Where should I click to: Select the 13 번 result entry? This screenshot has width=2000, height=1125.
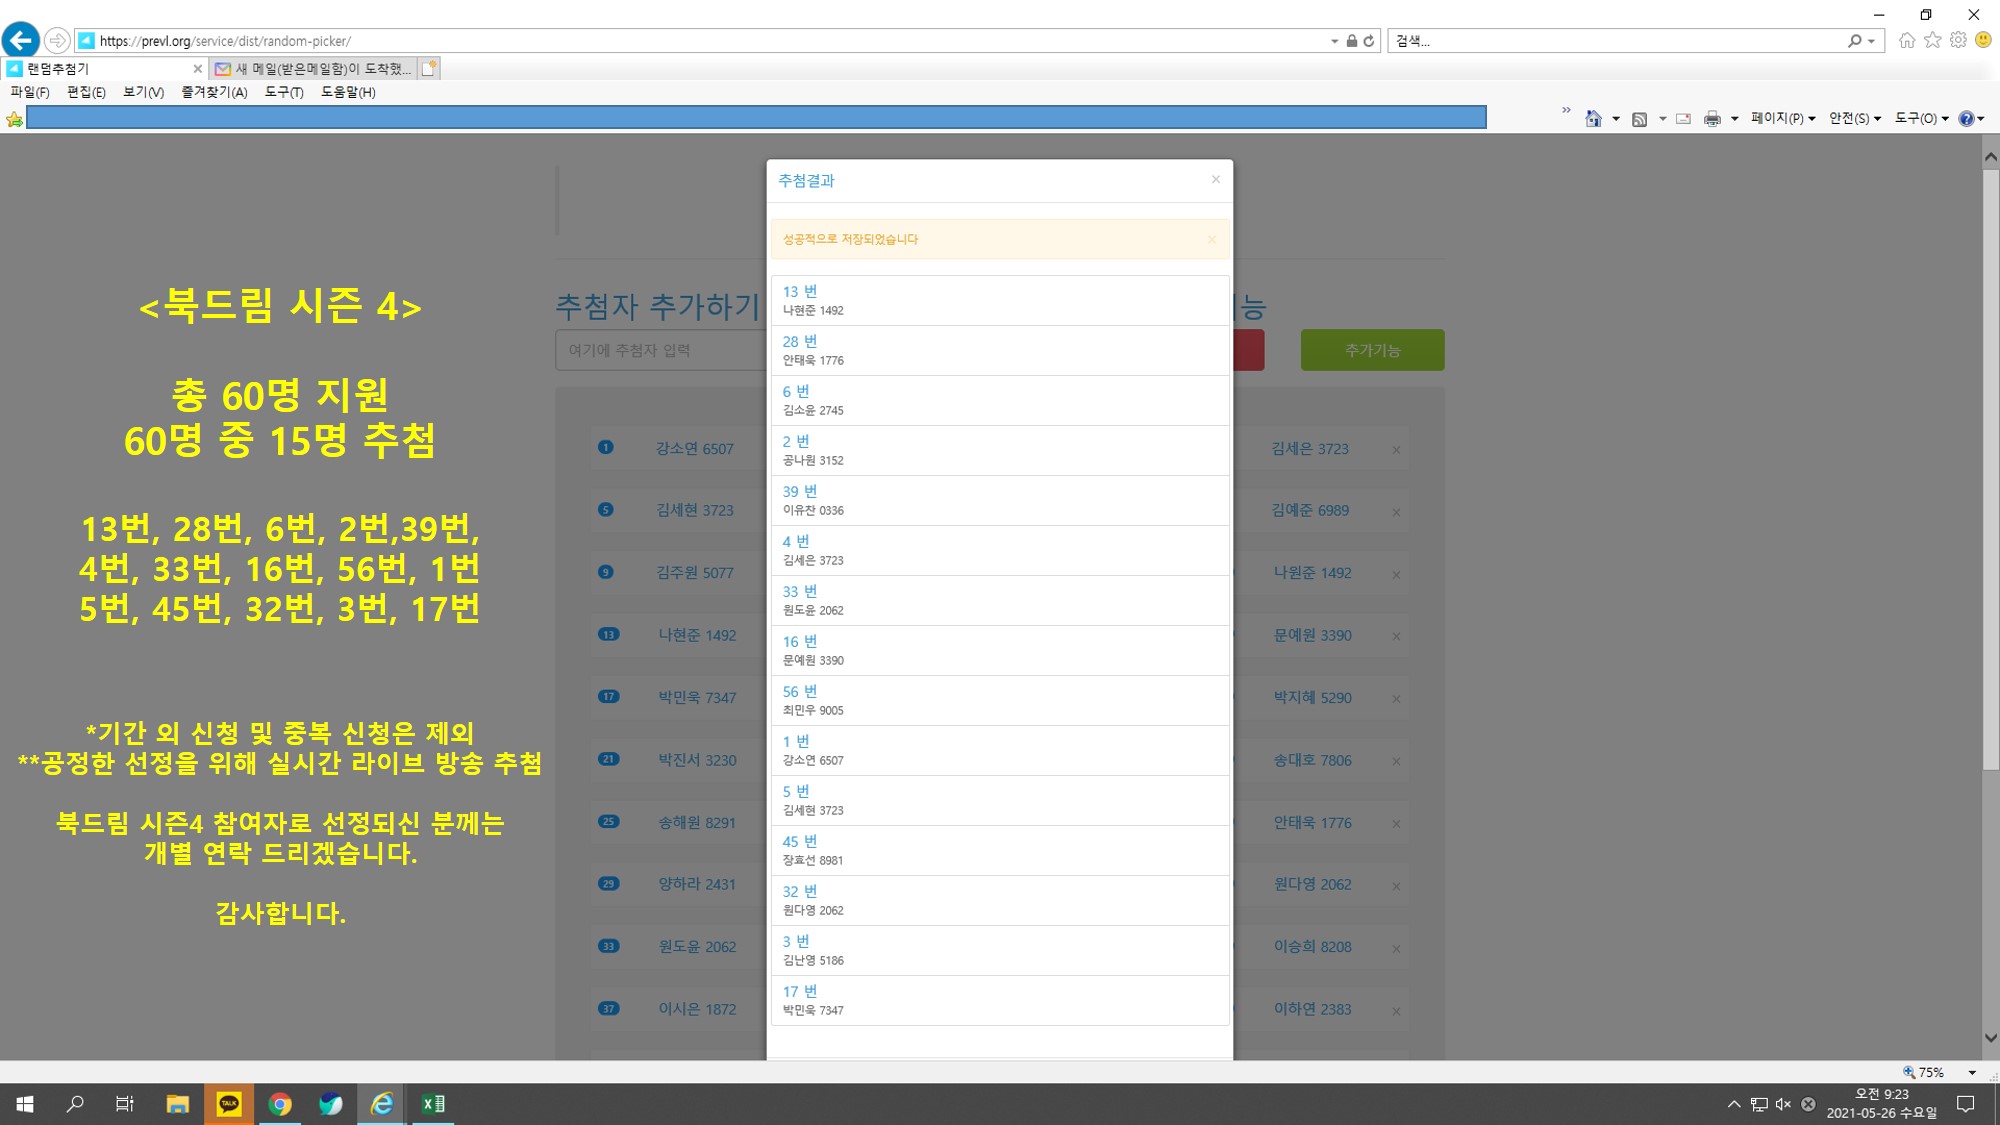(x=999, y=300)
